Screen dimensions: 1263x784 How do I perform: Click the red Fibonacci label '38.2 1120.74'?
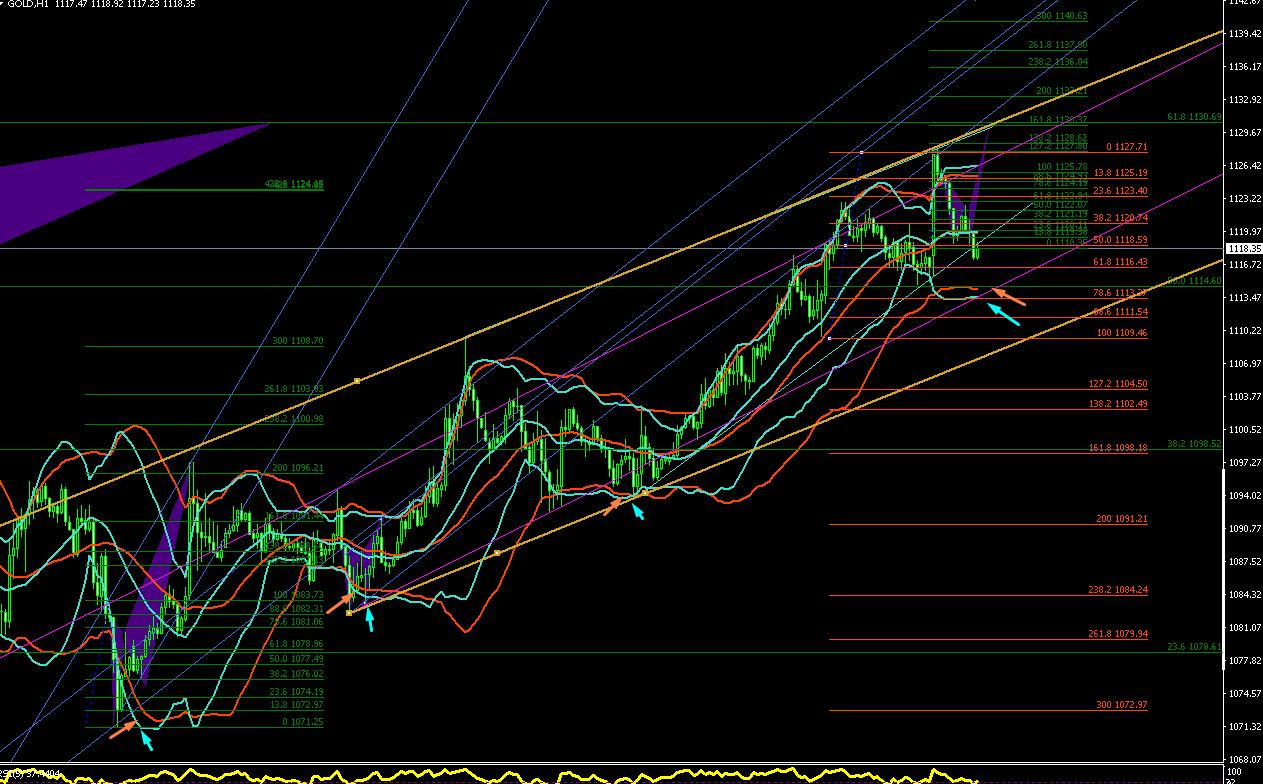[1120, 218]
